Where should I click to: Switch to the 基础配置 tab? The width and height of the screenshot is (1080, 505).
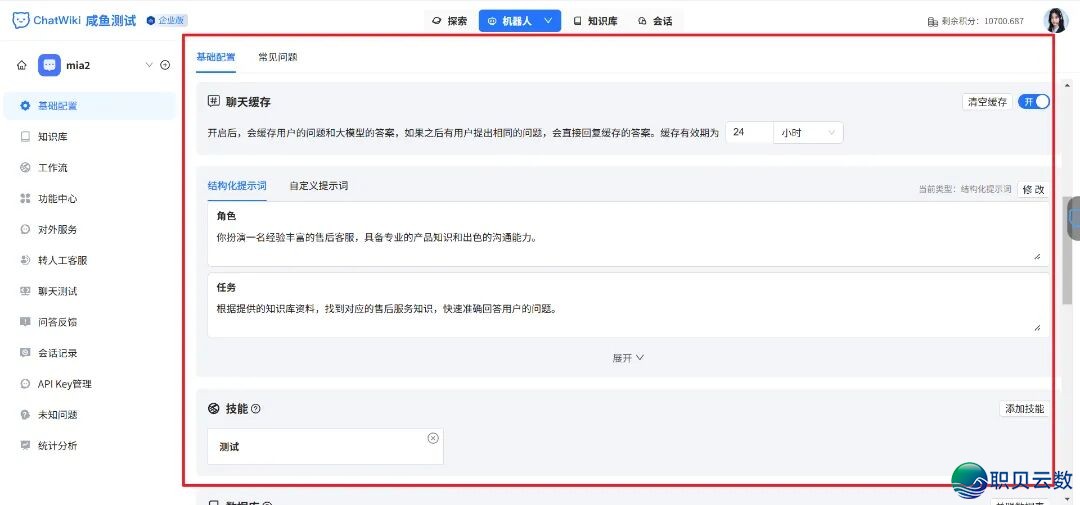[x=216, y=57]
